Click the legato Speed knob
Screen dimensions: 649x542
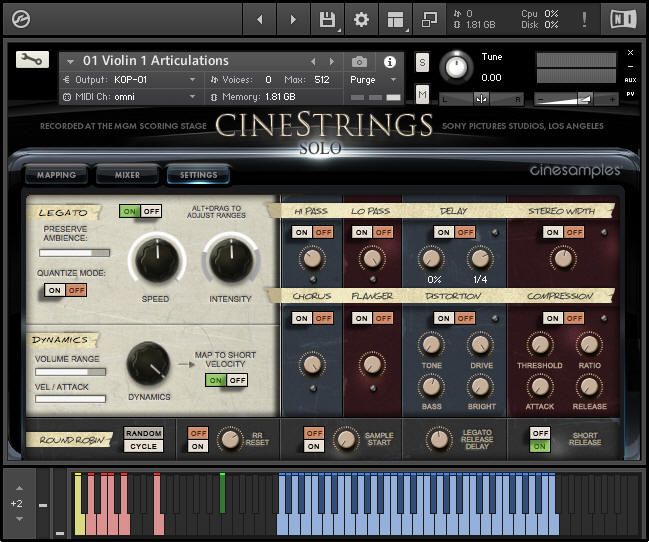[x=157, y=260]
